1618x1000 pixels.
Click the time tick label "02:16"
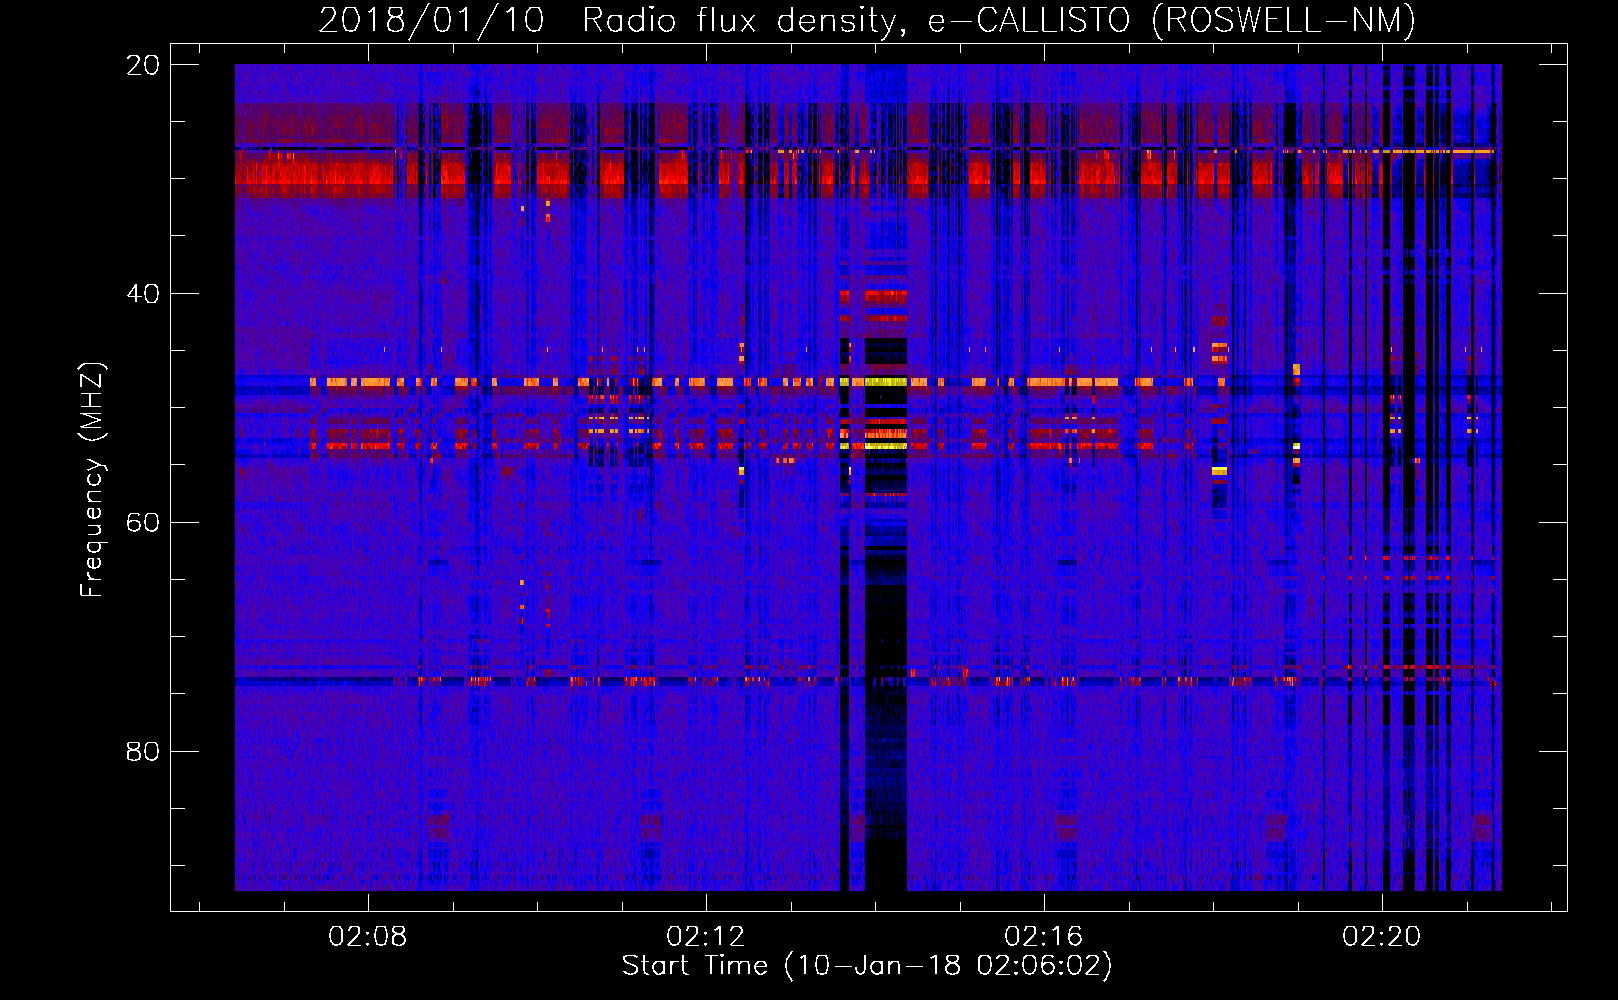(1044, 937)
